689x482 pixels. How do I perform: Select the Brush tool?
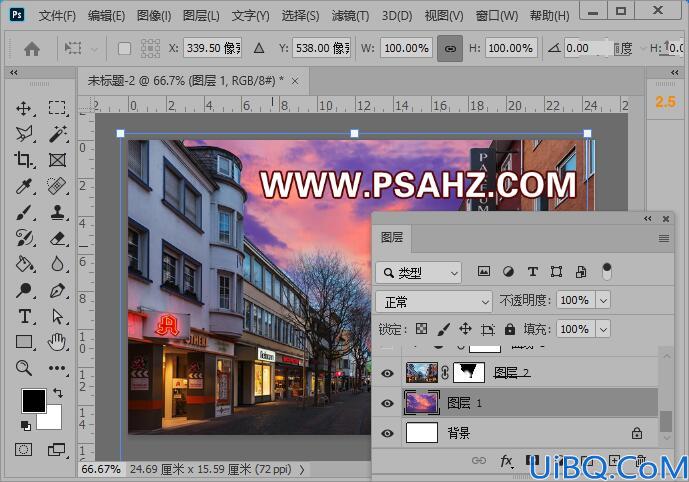click(x=24, y=212)
